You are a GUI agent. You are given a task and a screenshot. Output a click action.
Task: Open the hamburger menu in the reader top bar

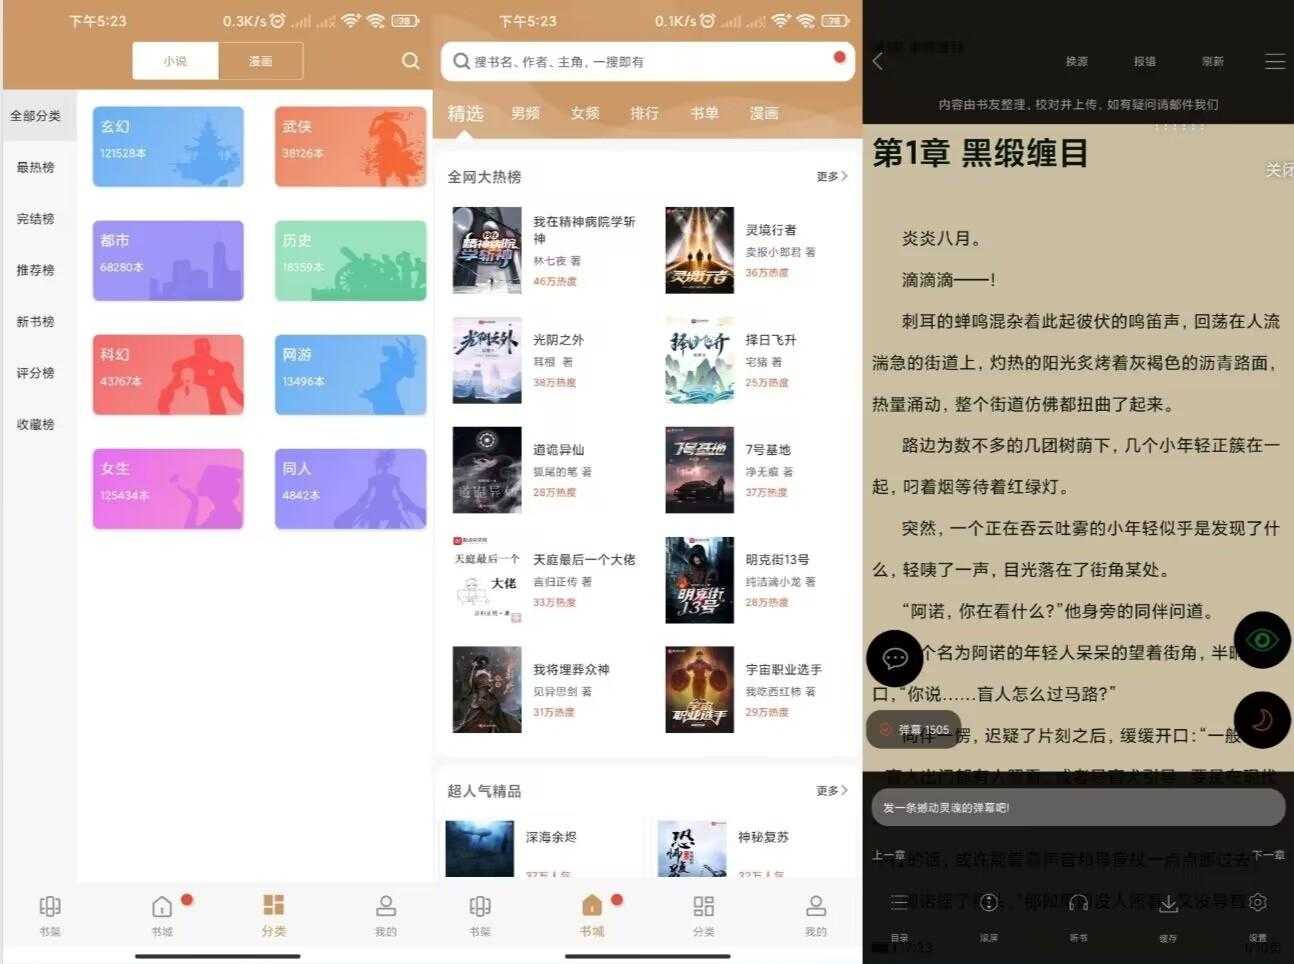point(1275,61)
